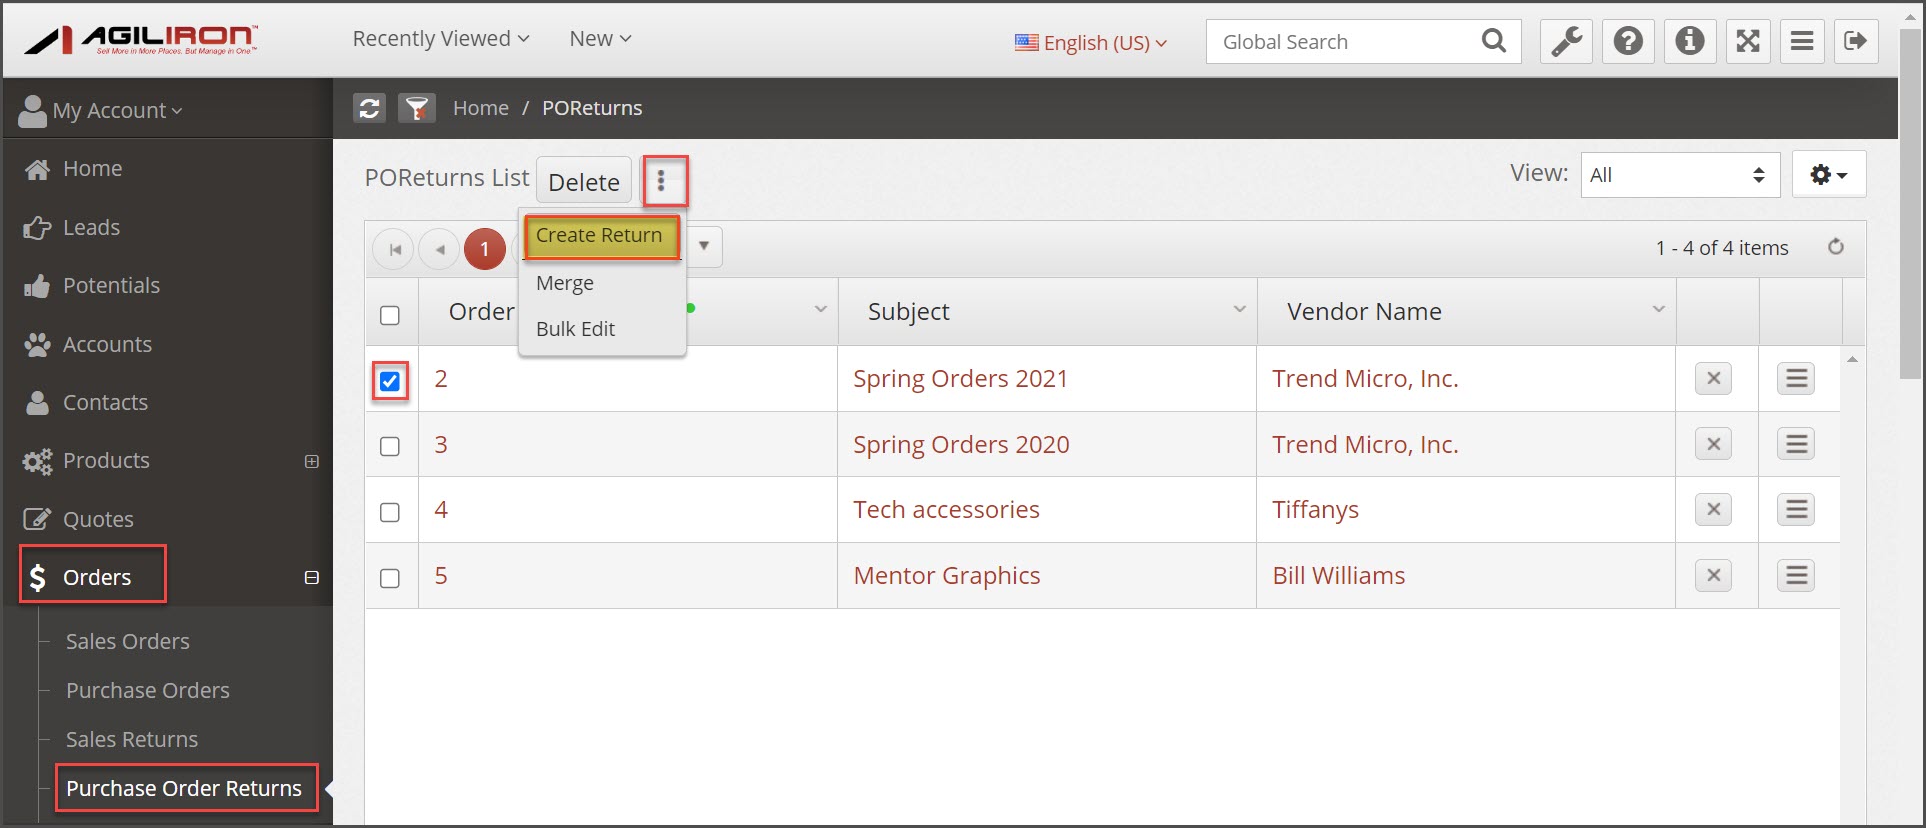Image resolution: width=1926 pixels, height=828 pixels.
Task: Open the Spring Orders 2021 link
Action: pos(960,379)
